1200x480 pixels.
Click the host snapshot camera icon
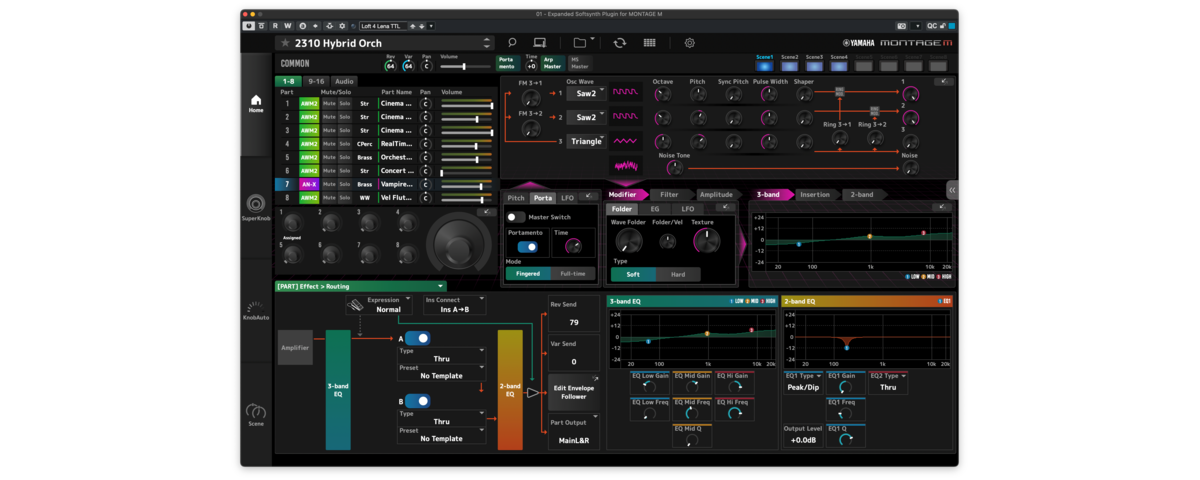tap(902, 26)
